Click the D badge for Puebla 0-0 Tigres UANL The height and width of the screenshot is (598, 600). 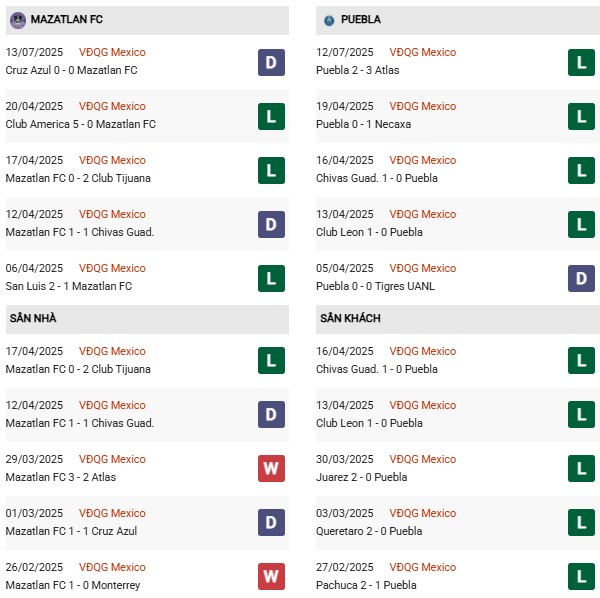tap(581, 278)
